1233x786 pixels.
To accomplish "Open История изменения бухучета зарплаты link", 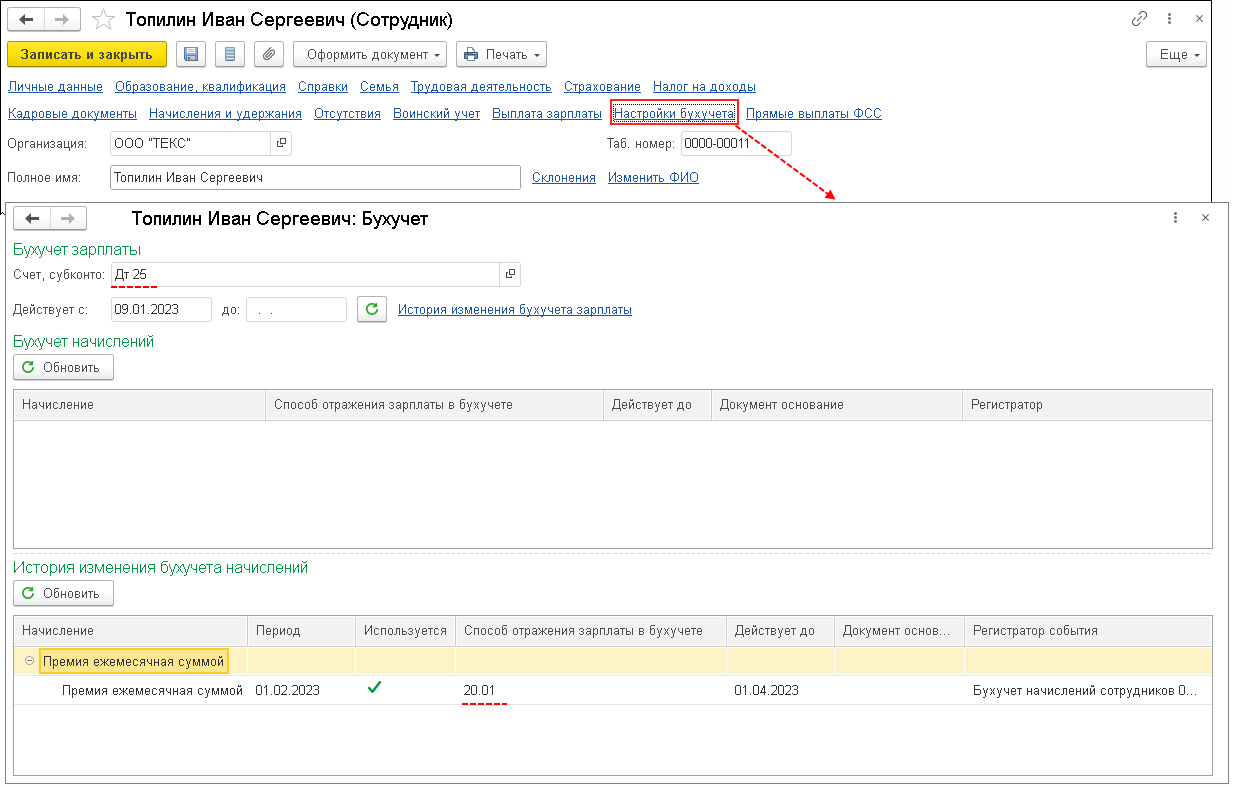I will (514, 310).
